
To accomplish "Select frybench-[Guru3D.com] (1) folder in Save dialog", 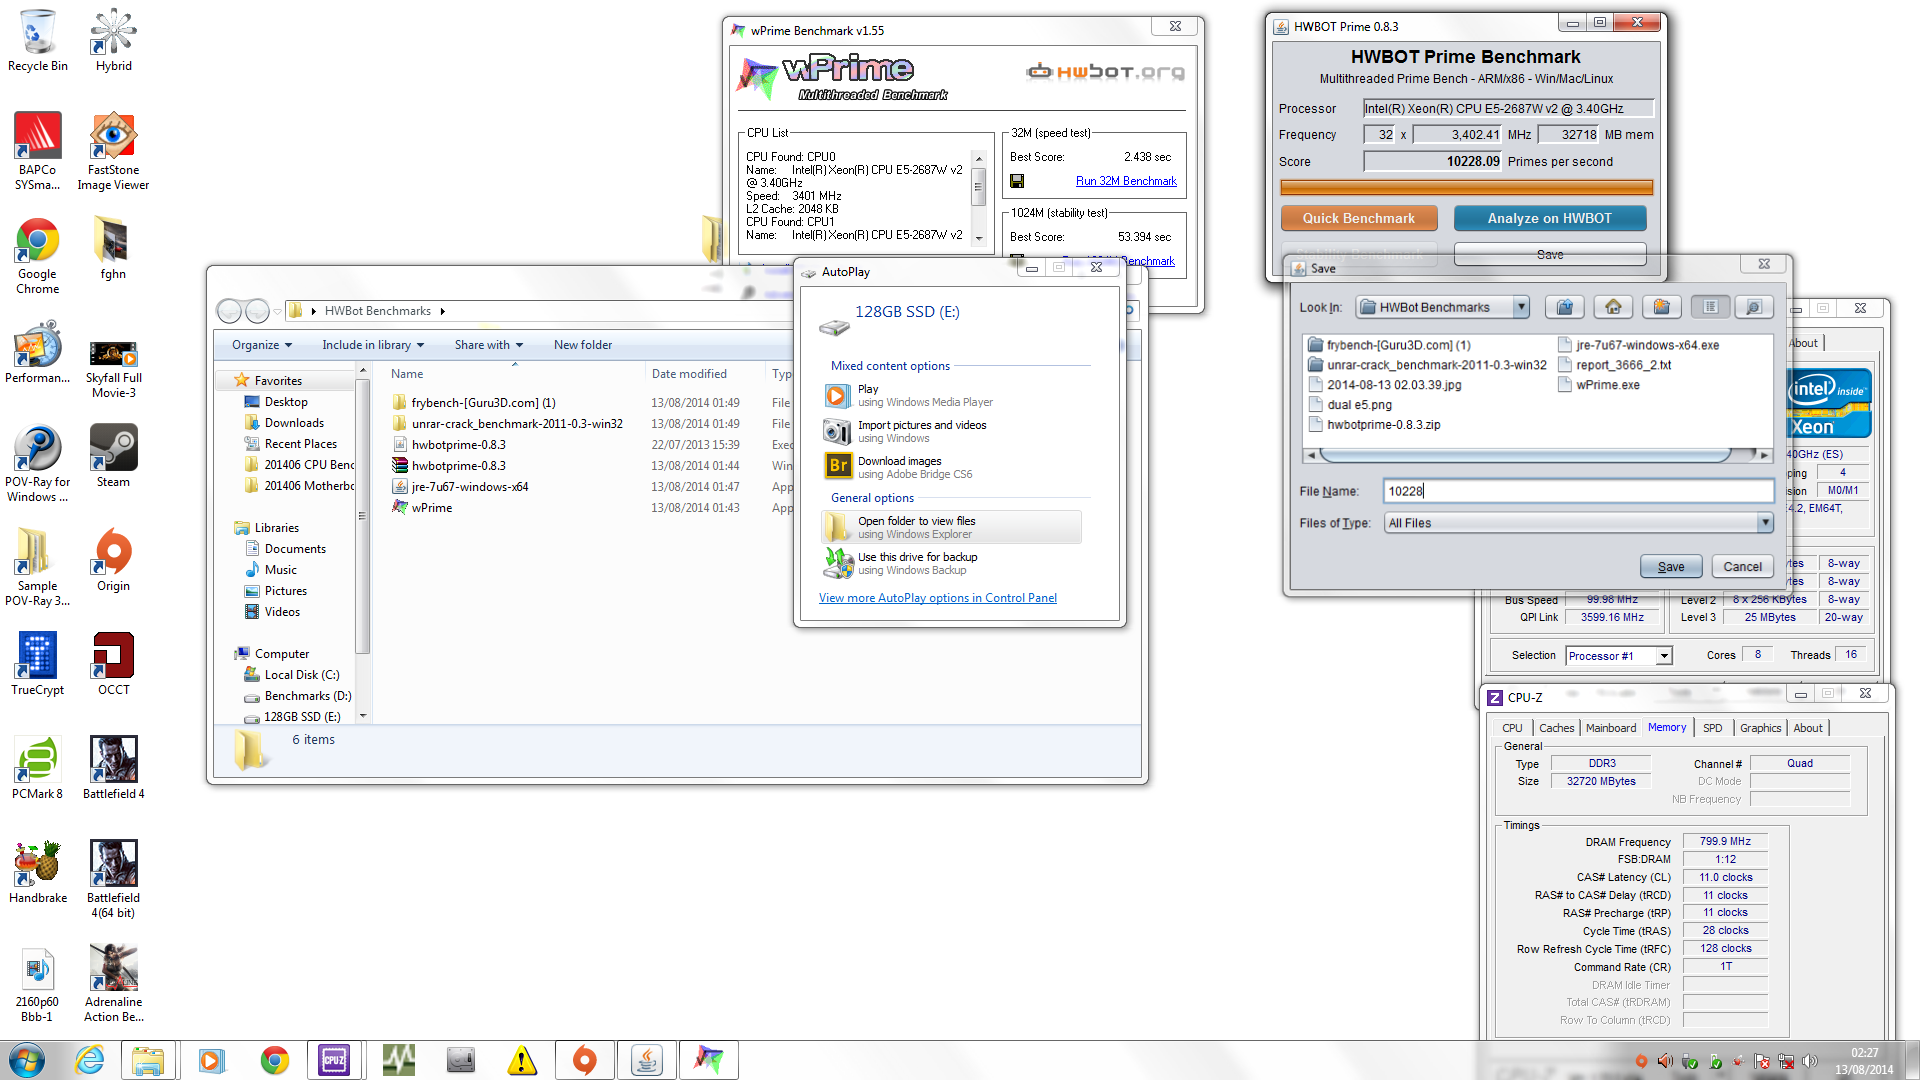I will [x=1390, y=345].
